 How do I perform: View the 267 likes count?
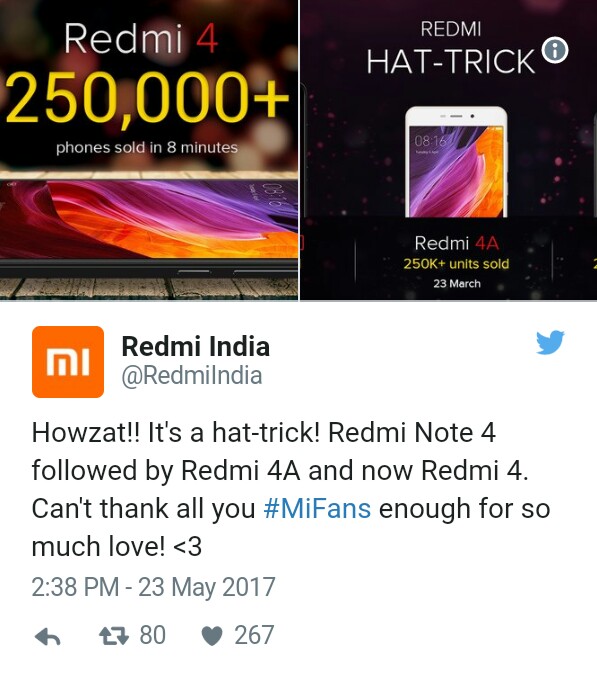point(254,635)
